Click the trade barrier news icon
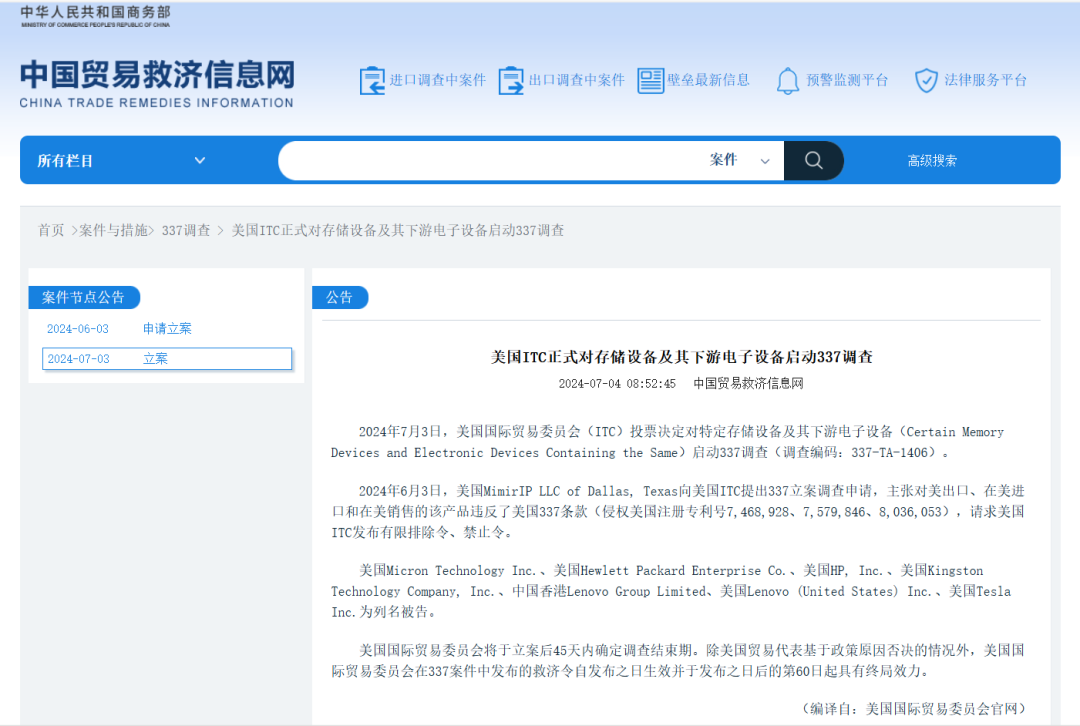Image resolution: width=1080 pixels, height=726 pixels. [x=650, y=81]
